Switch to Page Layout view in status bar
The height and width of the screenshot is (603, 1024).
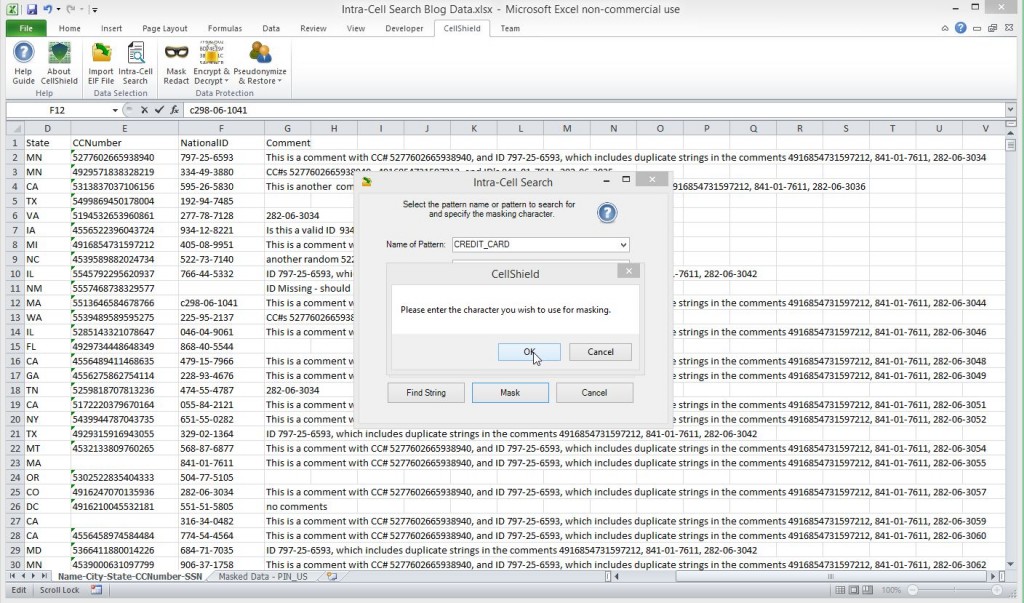click(854, 590)
